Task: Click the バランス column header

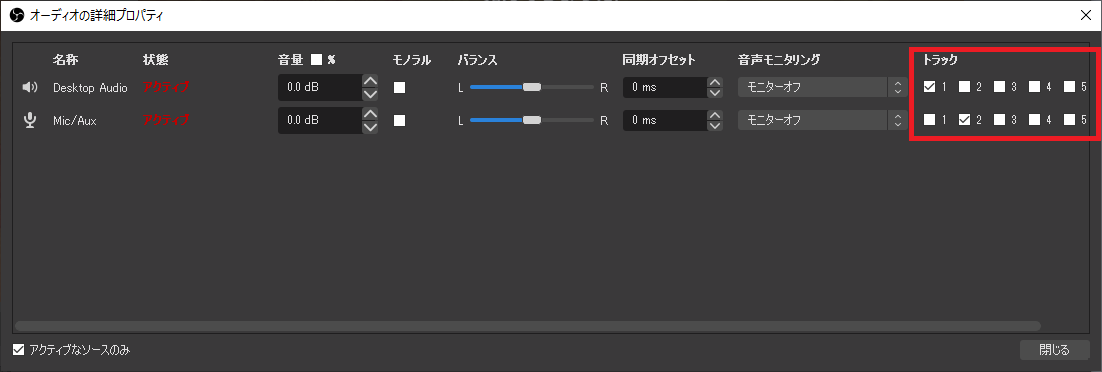Action: pyautogui.click(x=477, y=60)
